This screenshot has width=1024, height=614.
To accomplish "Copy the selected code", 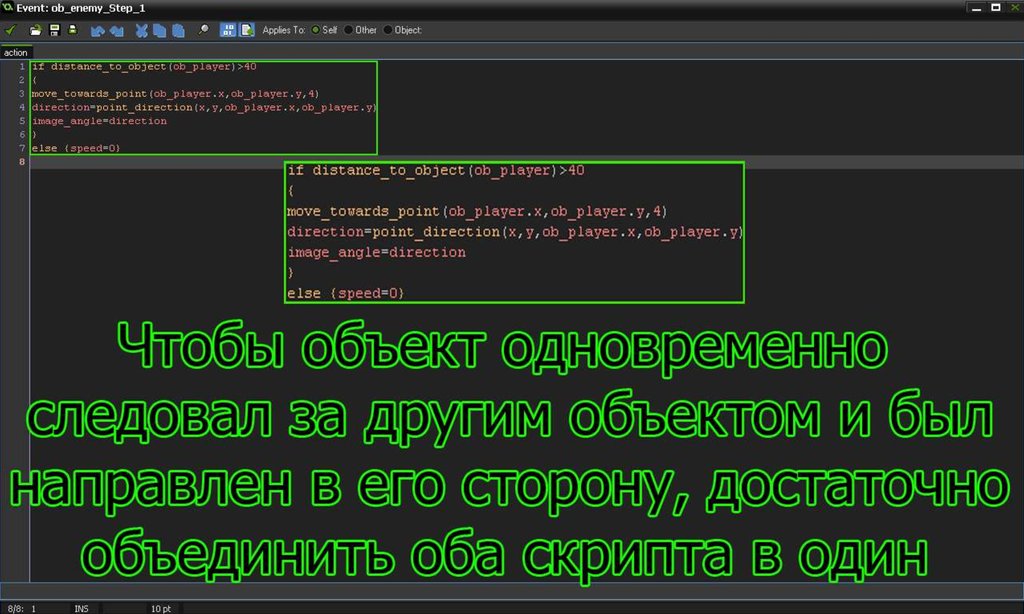I will (x=159, y=30).
